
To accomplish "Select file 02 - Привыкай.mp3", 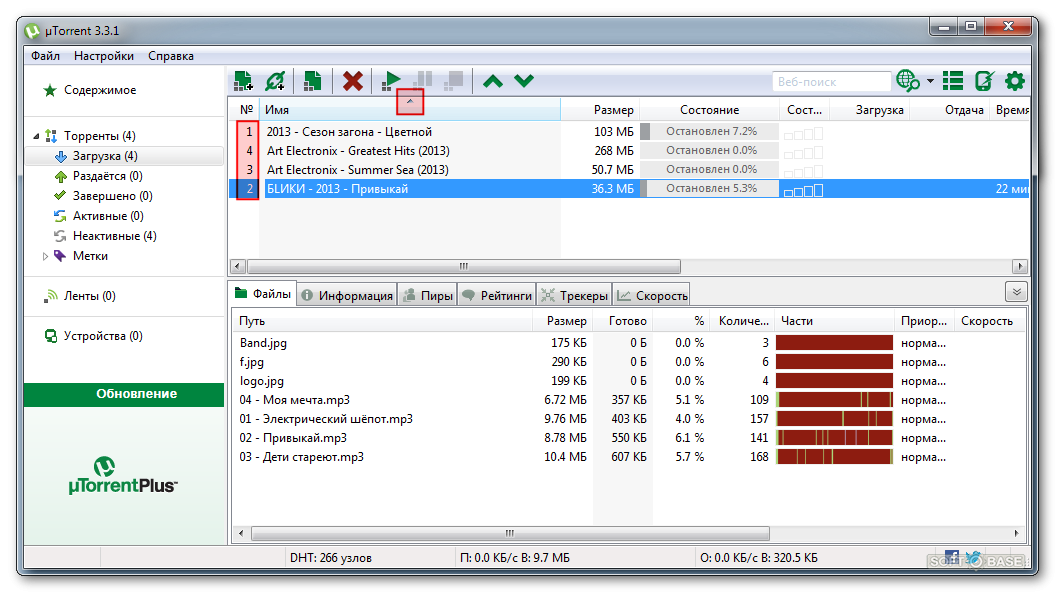I will 293,438.
